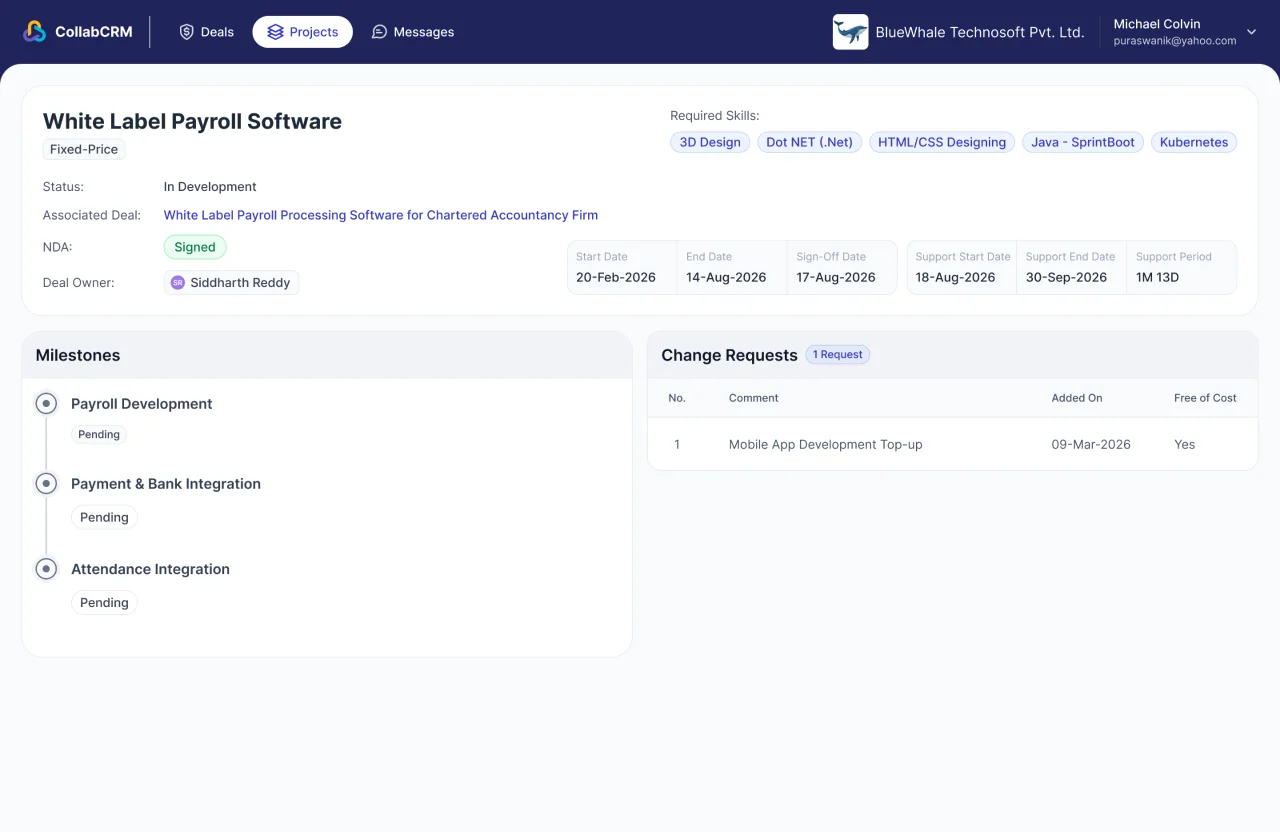The image size is (1280, 832).
Task: Click the 09-Mar-2026 added-on date
Action: tap(1091, 444)
